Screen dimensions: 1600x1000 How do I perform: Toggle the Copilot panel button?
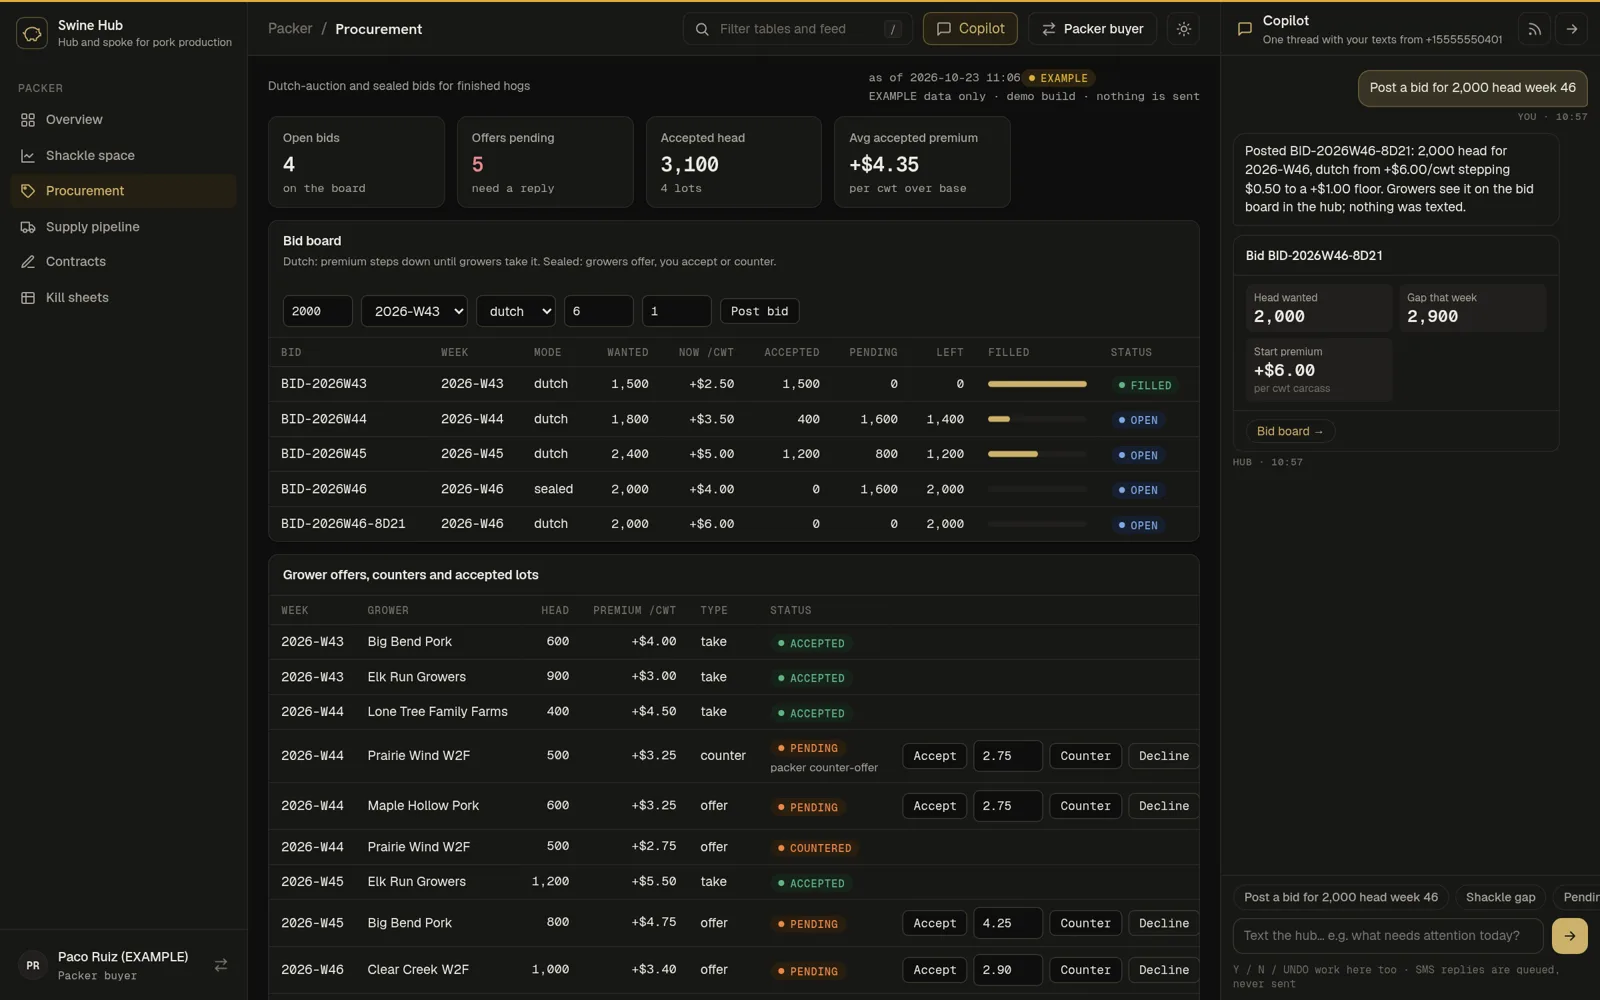click(x=970, y=29)
